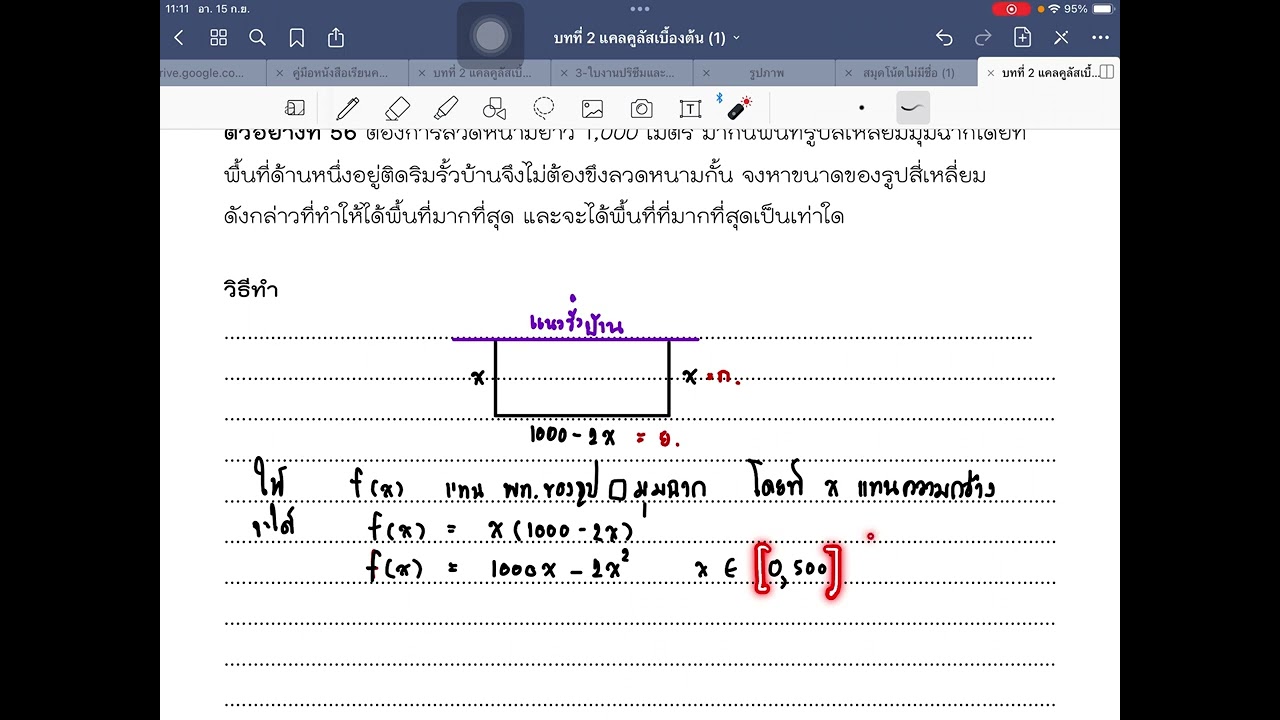
Task: Close the คู่มือหนังสือเรียนค... tab
Action: click(281, 73)
